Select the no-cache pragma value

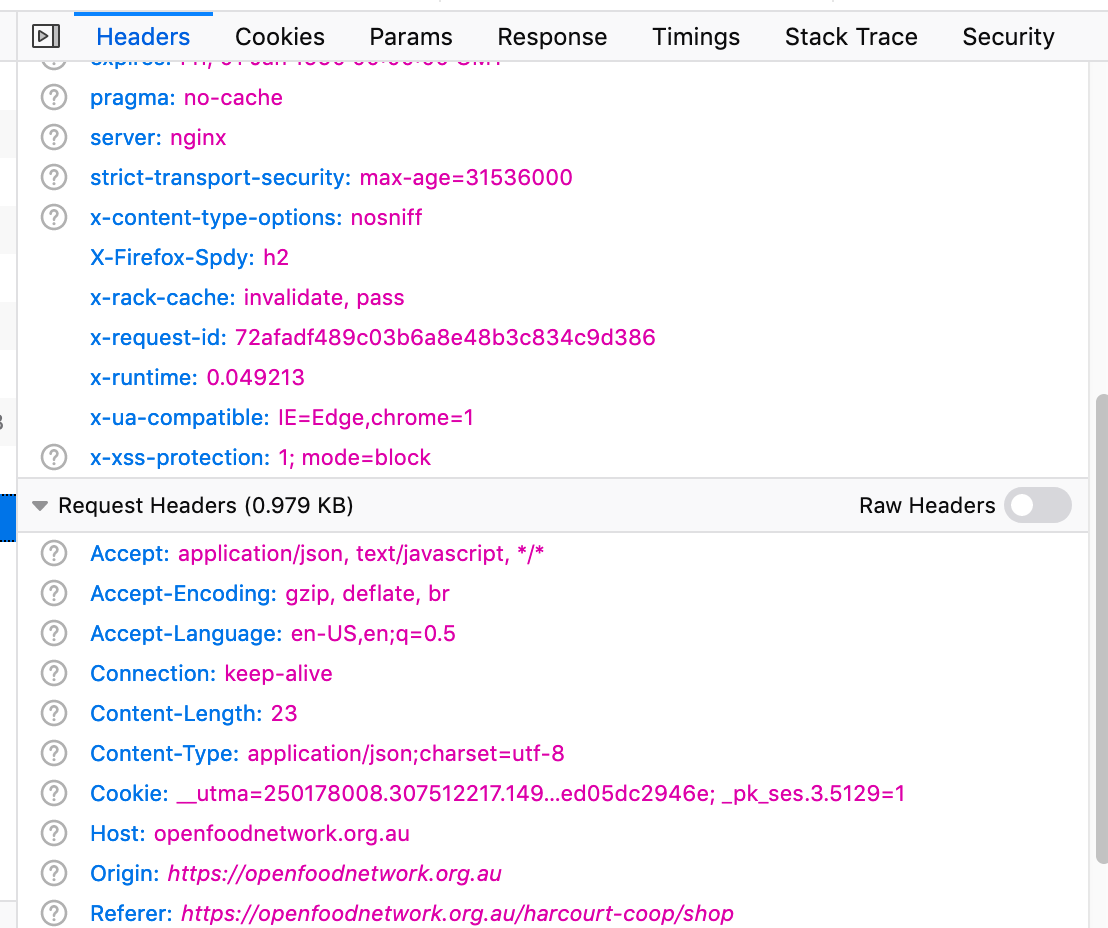pyautogui.click(x=233, y=98)
